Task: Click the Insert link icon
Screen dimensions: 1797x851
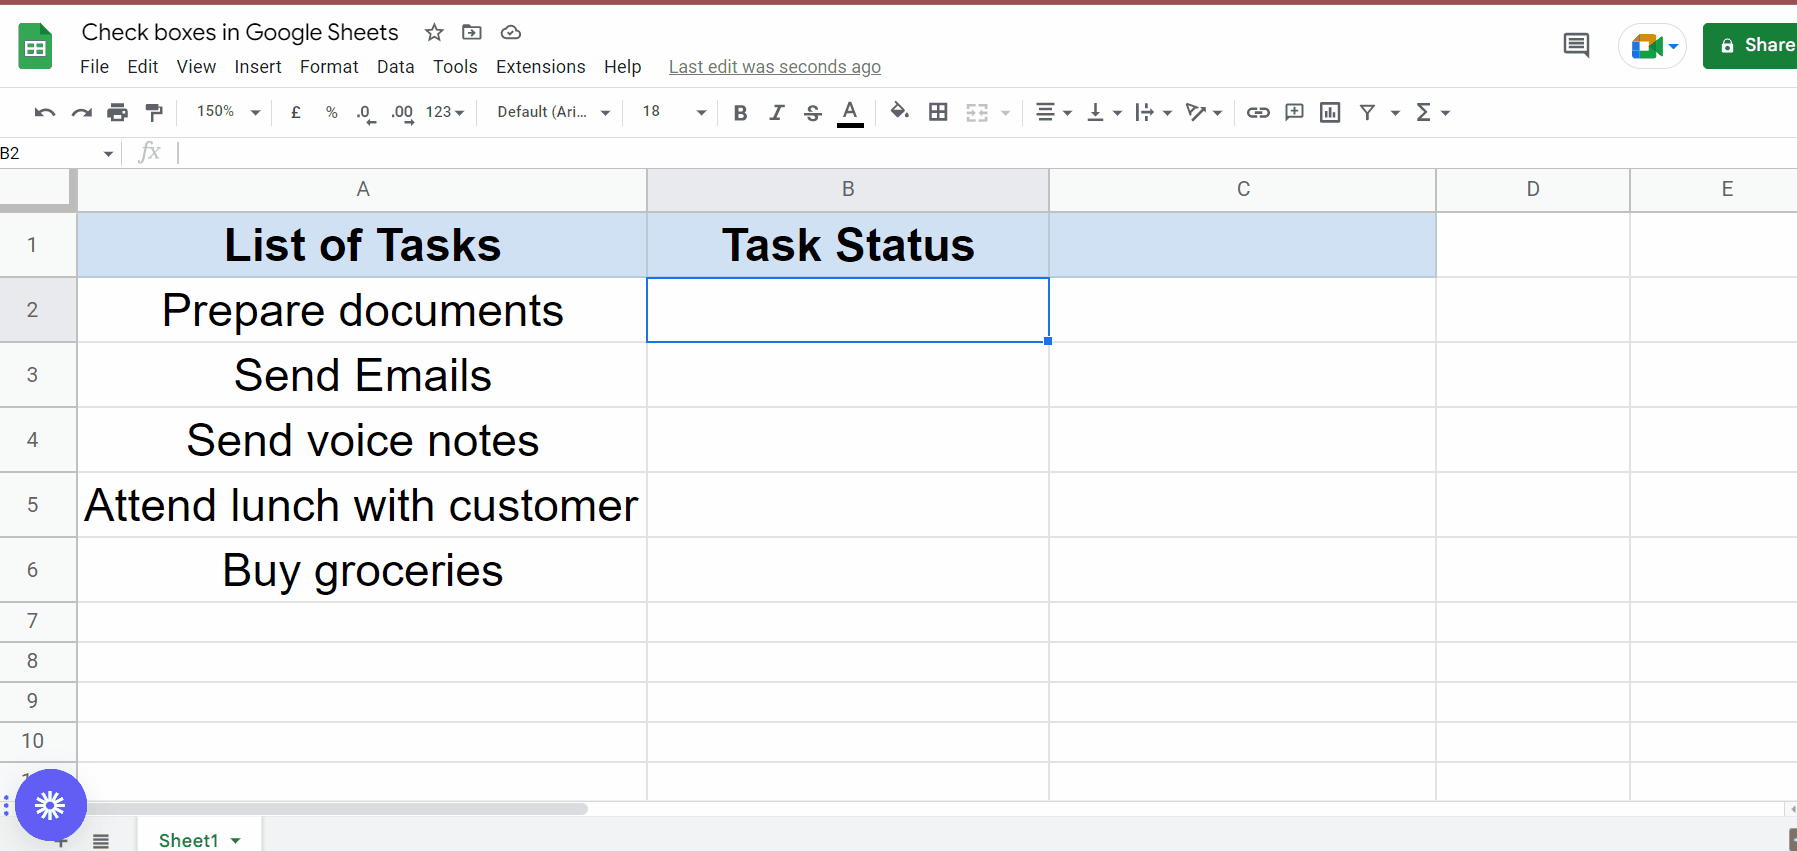Action: click(x=1258, y=112)
